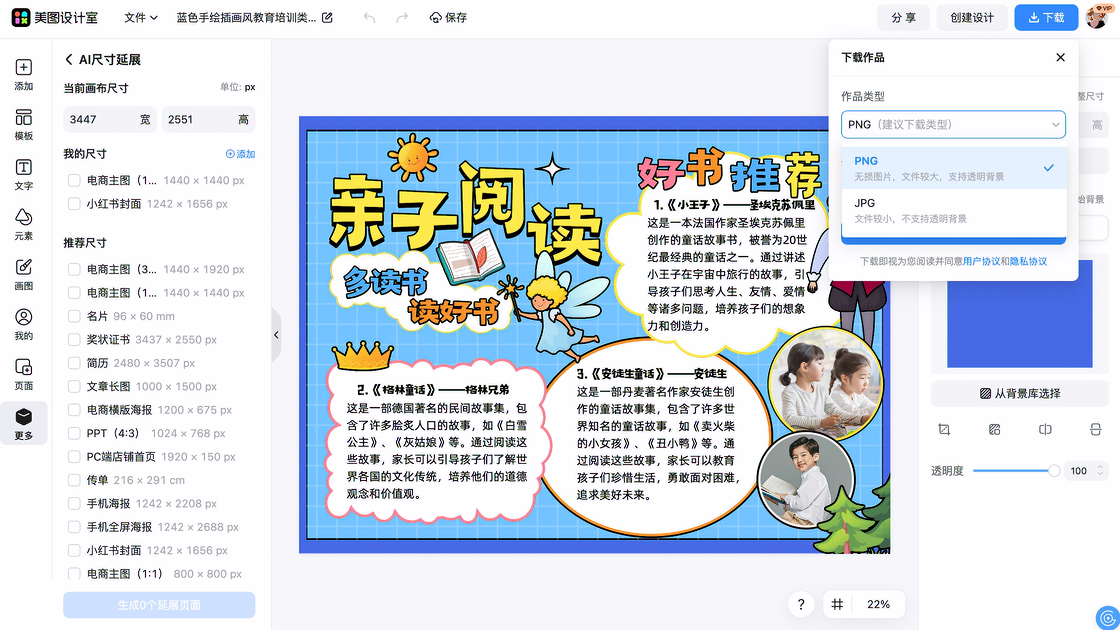Open the 用户协议 link
Viewport: 1120px width, 630px height.
click(981, 261)
